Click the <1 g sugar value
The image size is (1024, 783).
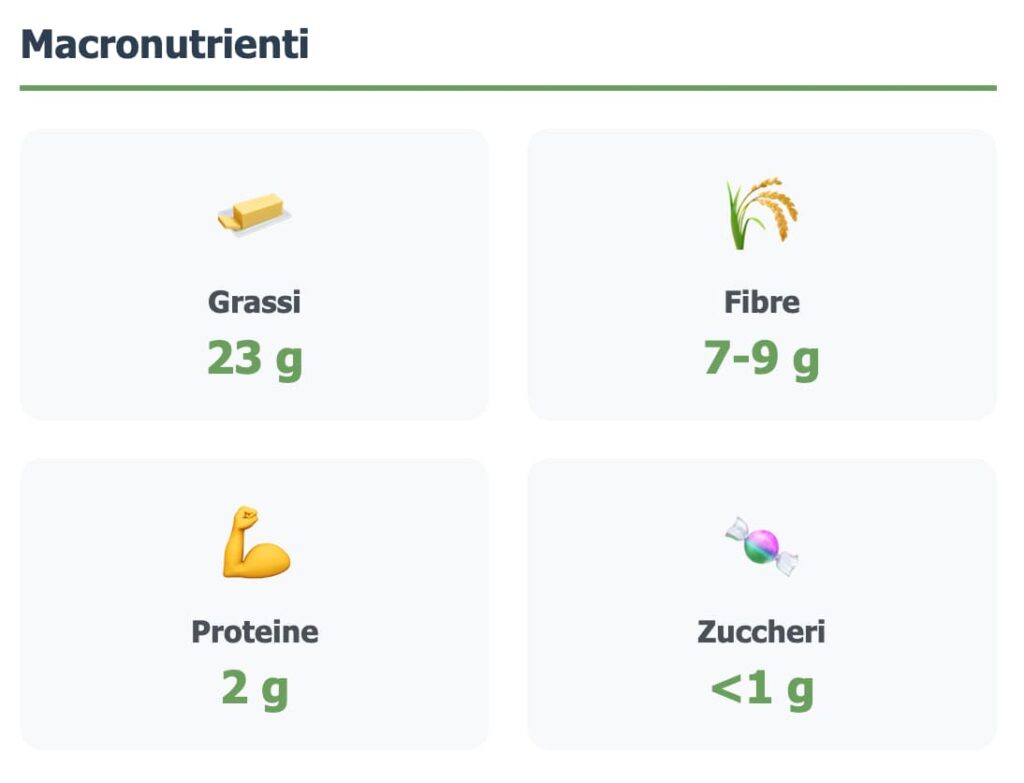(762, 688)
